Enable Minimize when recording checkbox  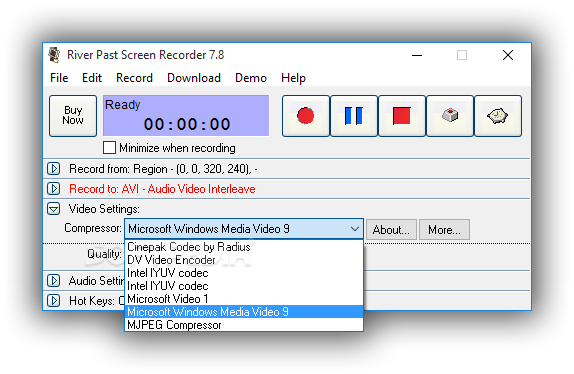[109, 148]
